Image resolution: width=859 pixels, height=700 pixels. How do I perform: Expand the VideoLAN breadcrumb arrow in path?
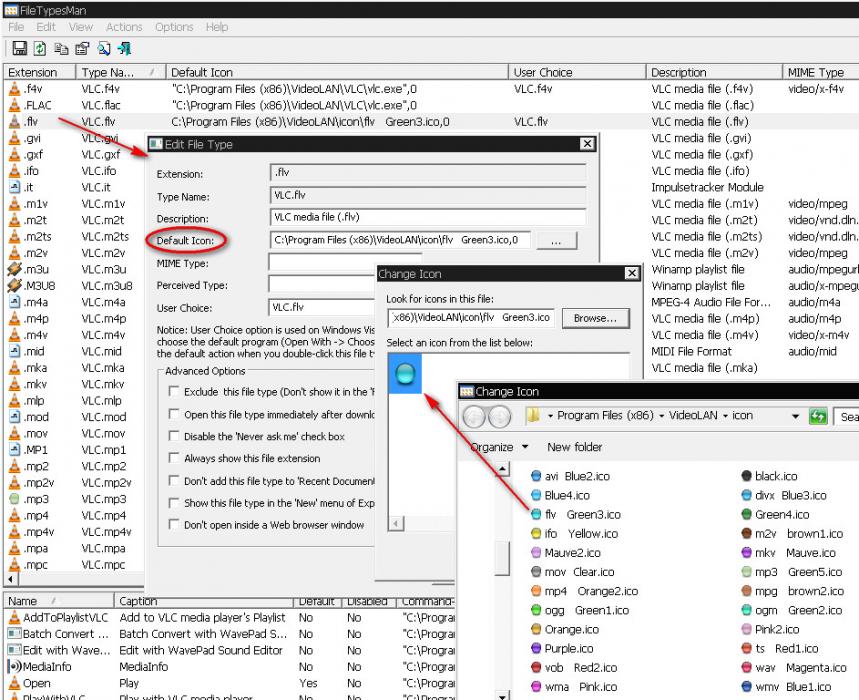pyautogui.click(x=725, y=416)
